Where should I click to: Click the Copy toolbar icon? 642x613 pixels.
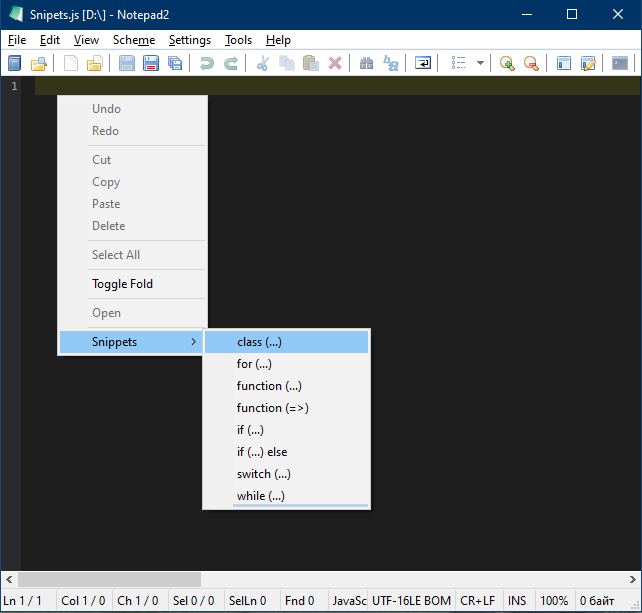click(287, 63)
